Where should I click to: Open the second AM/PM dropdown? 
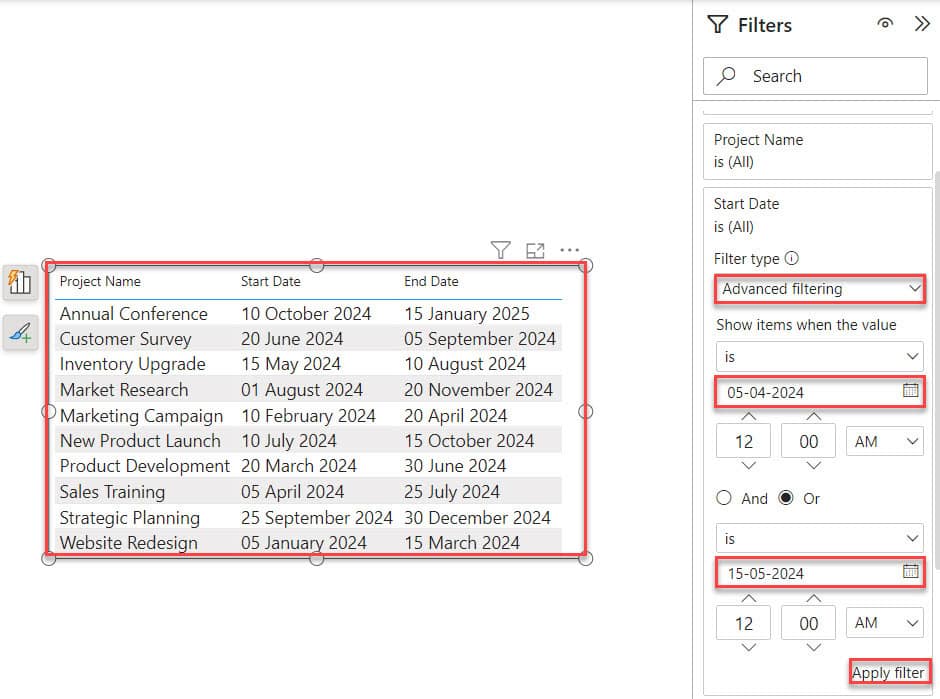point(885,623)
